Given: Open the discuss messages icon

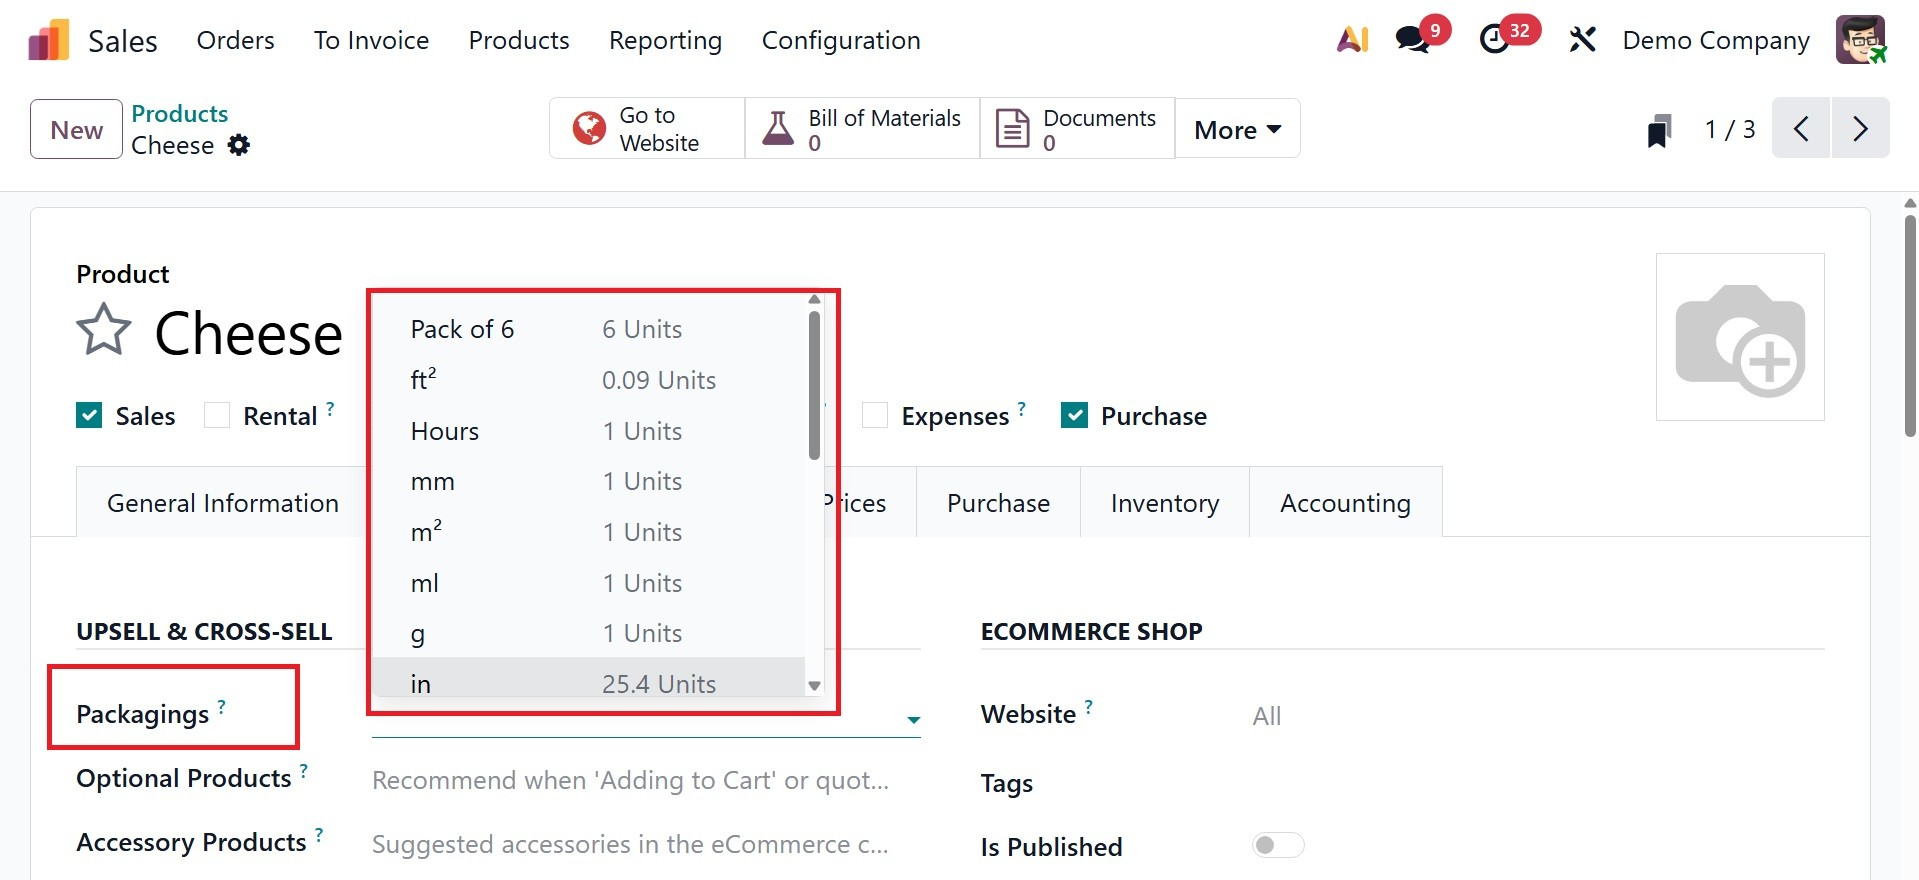Looking at the screenshot, I should click(x=1412, y=40).
